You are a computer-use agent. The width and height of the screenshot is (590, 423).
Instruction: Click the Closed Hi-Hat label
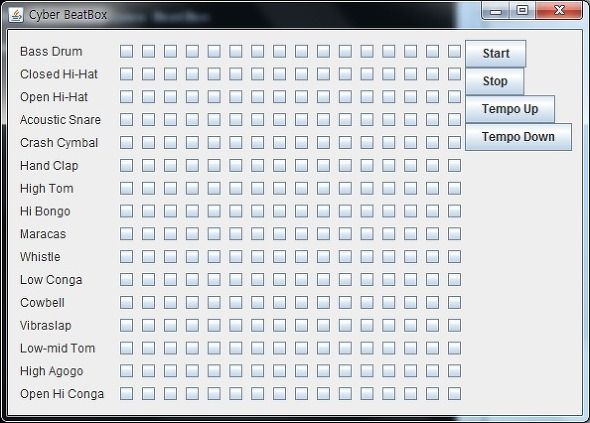[59, 74]
